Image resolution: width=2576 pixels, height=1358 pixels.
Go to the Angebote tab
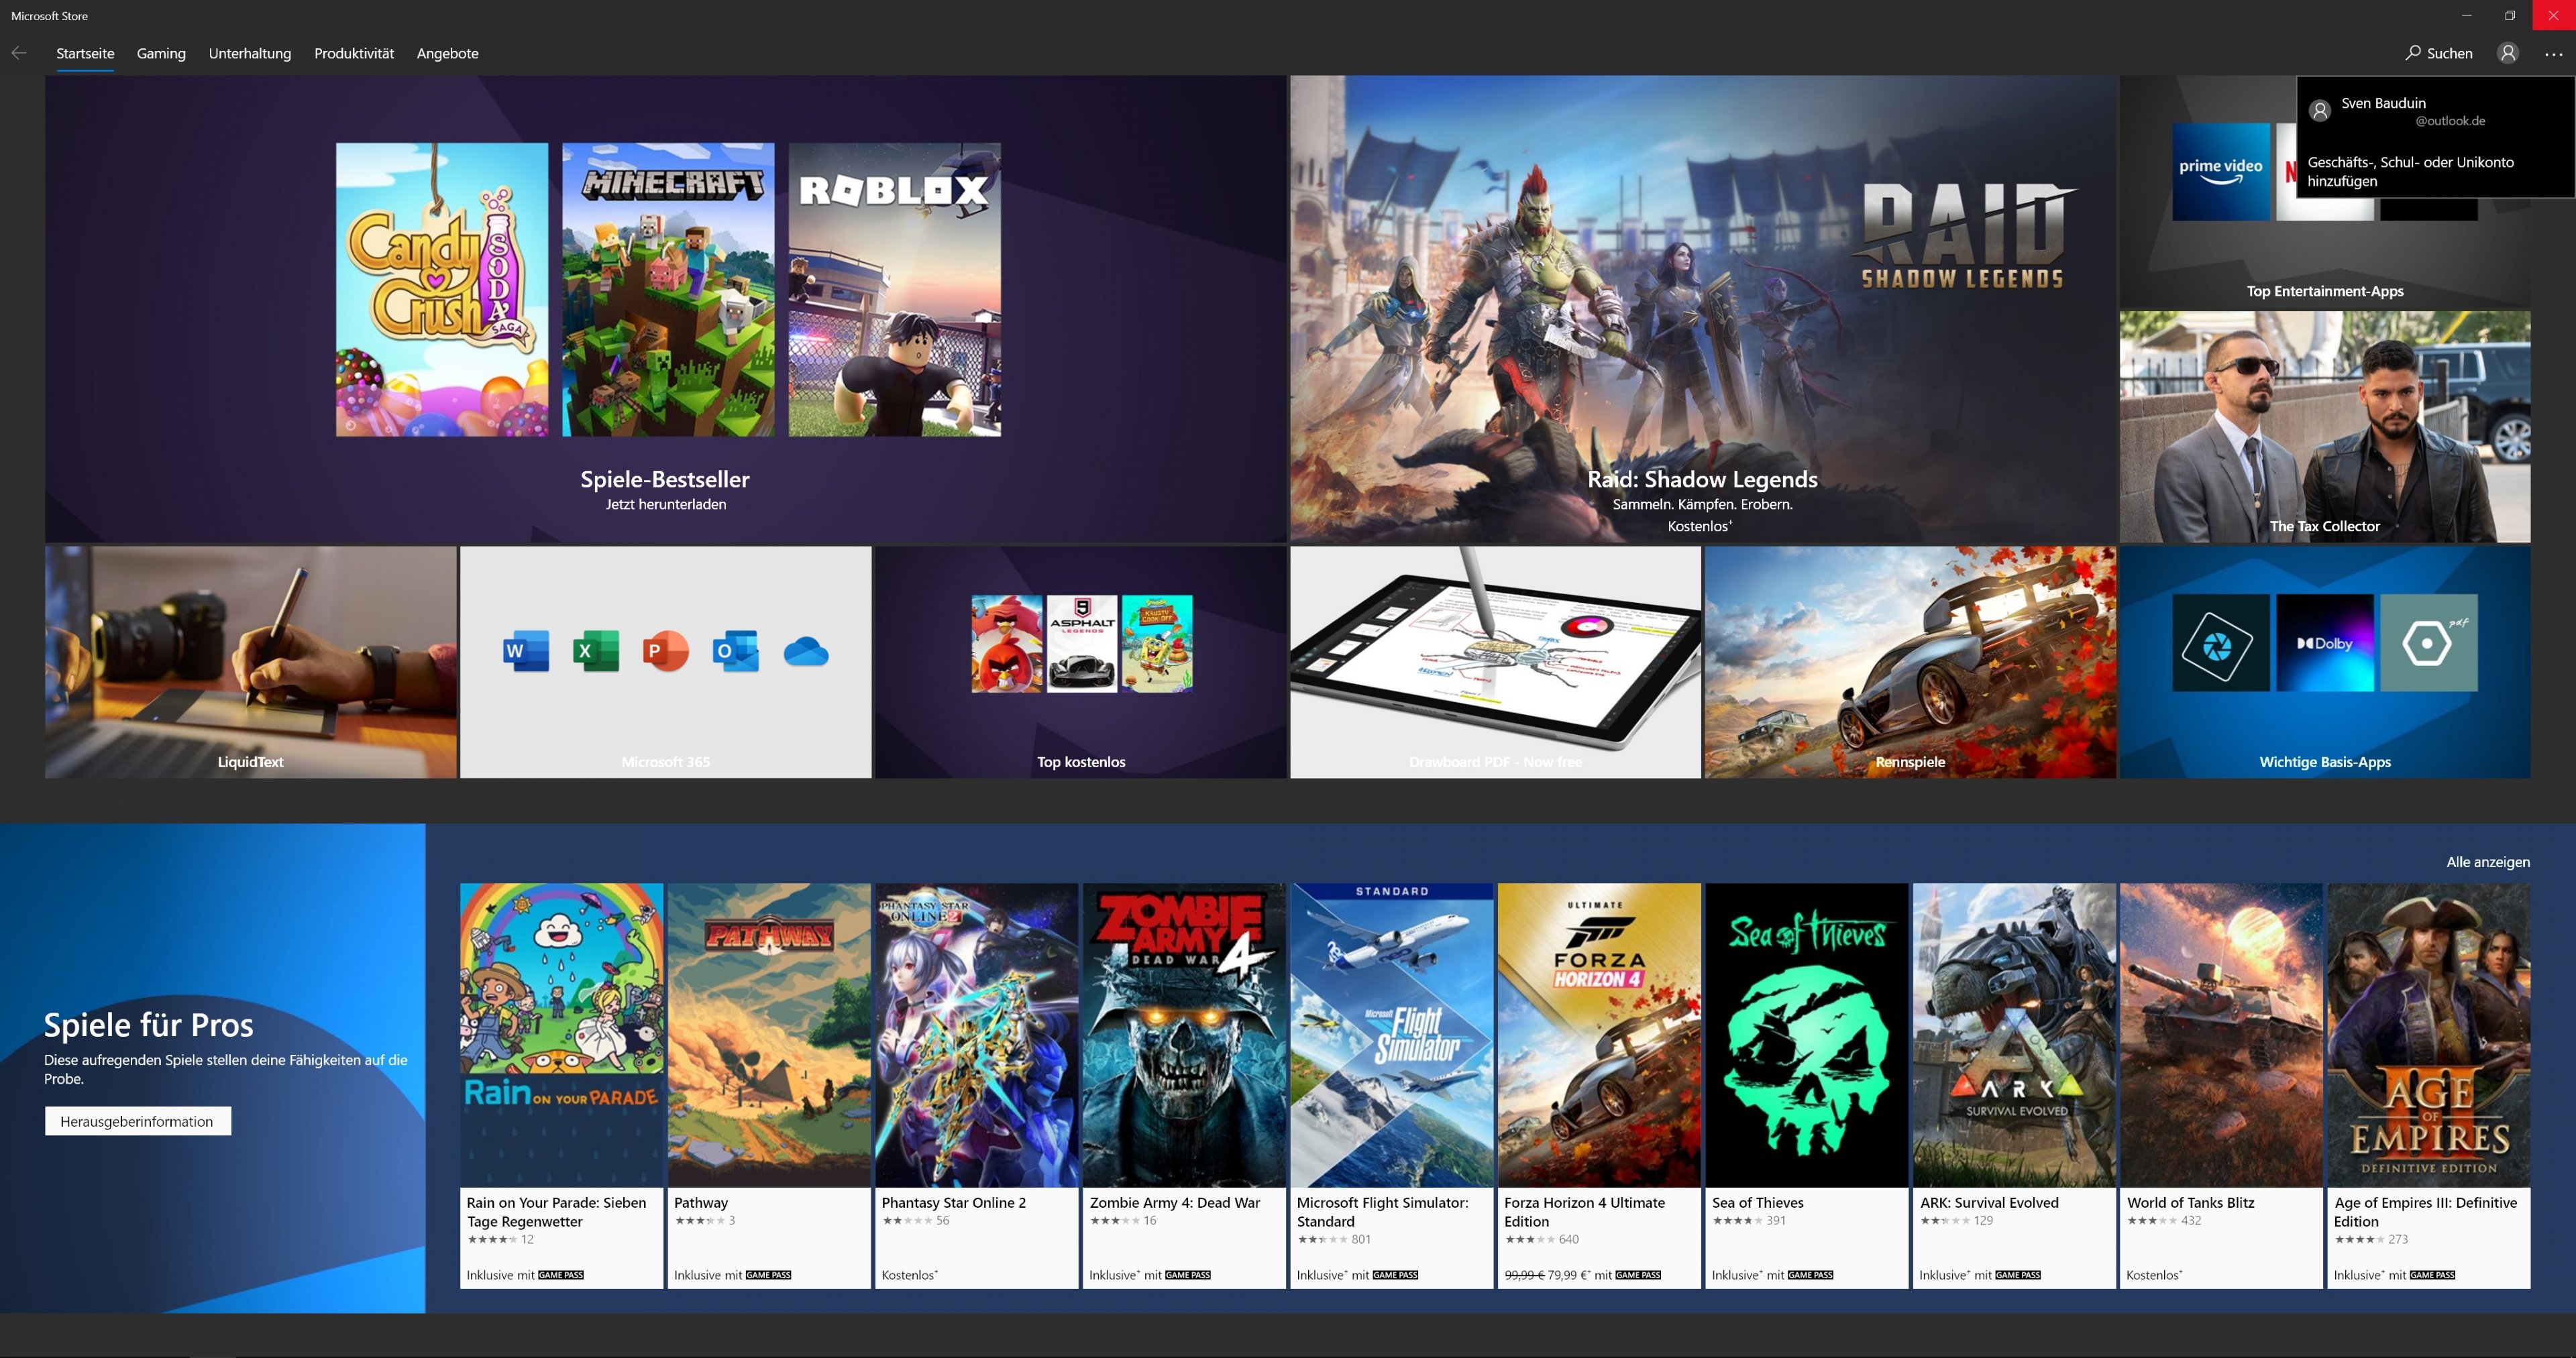pyautogui.click(x=447, y=53)
